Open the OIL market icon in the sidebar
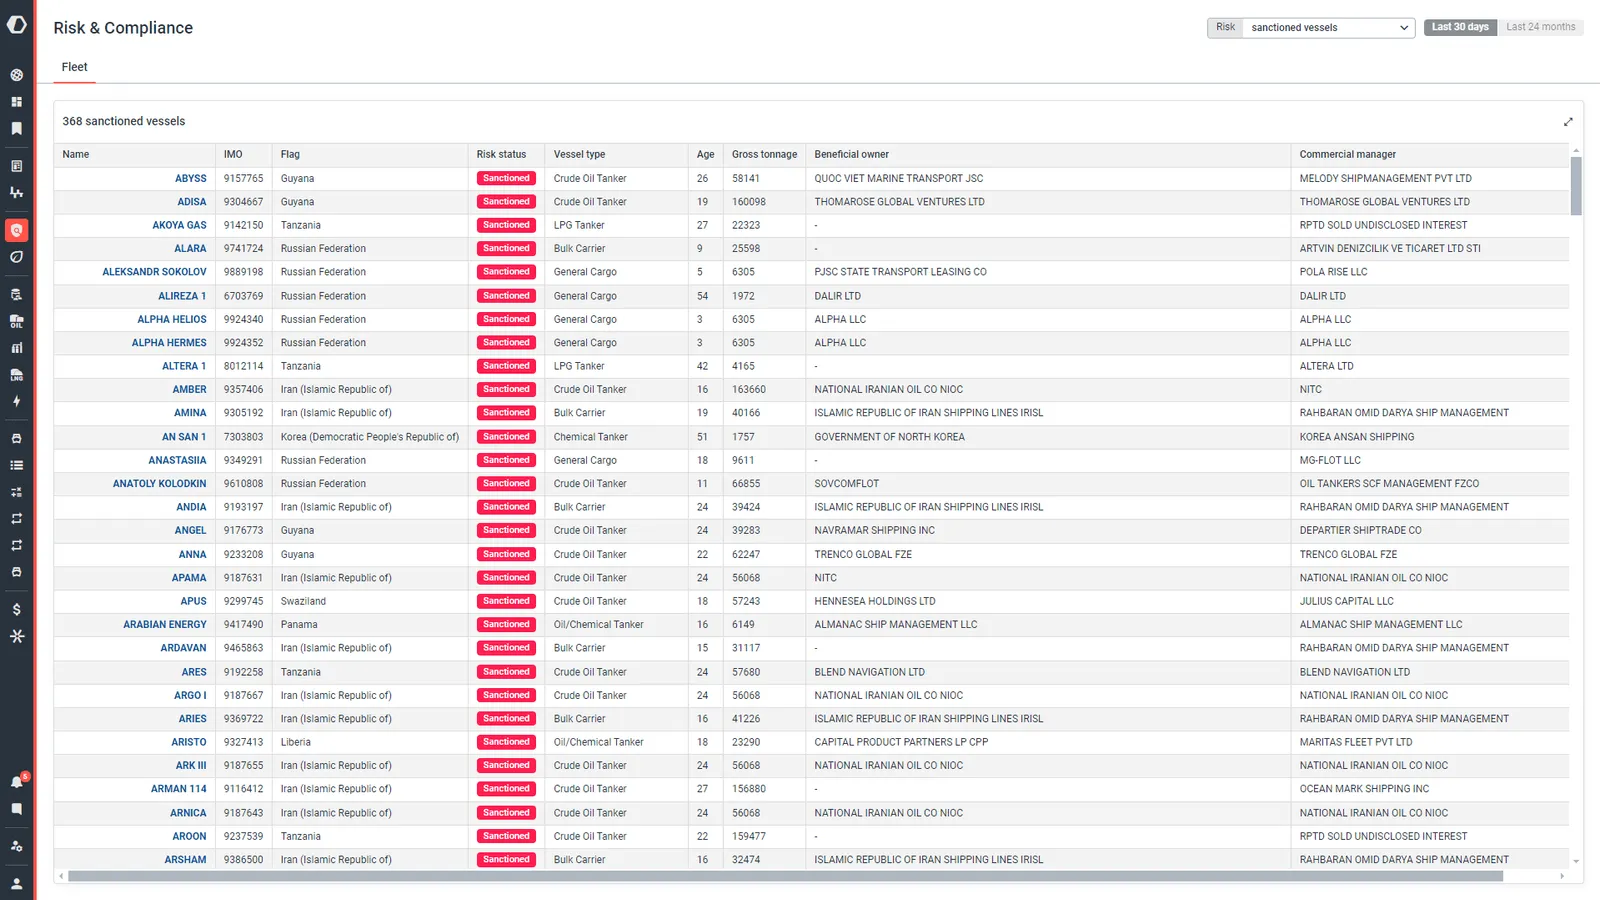The image size is (1600, 900). [x=17, y=322]
